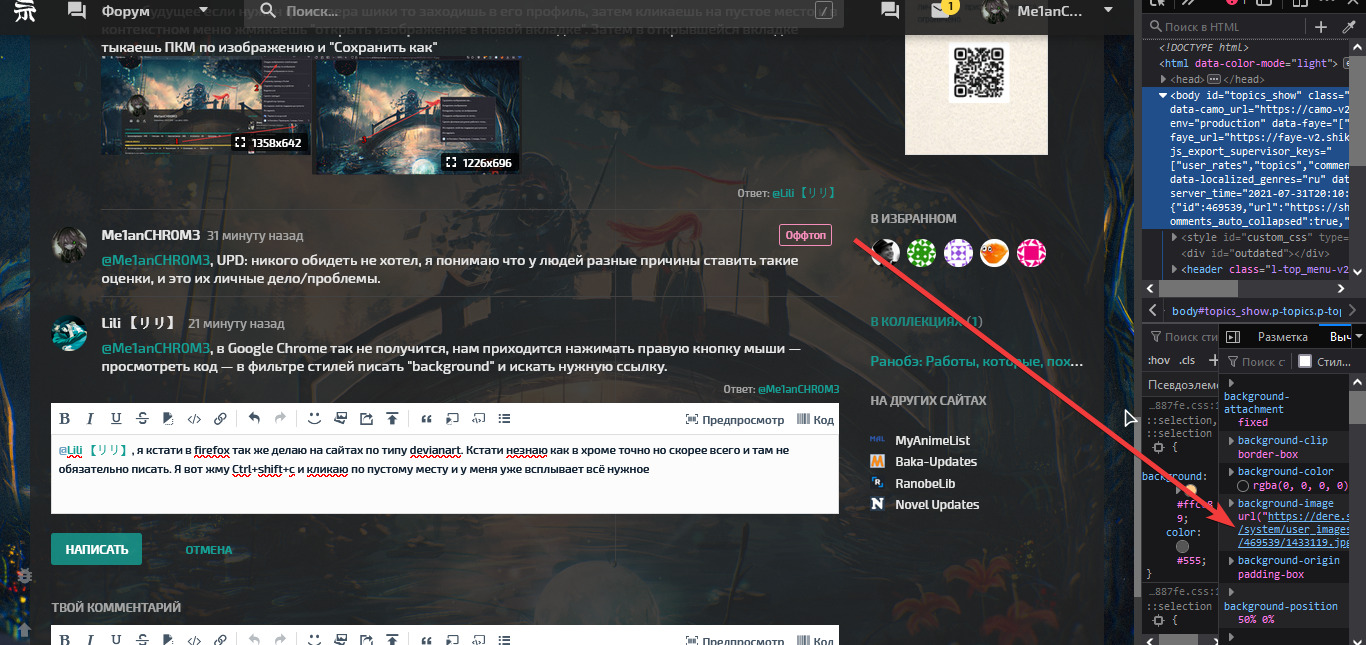Open the mail notifications icon

click(940, 11)
